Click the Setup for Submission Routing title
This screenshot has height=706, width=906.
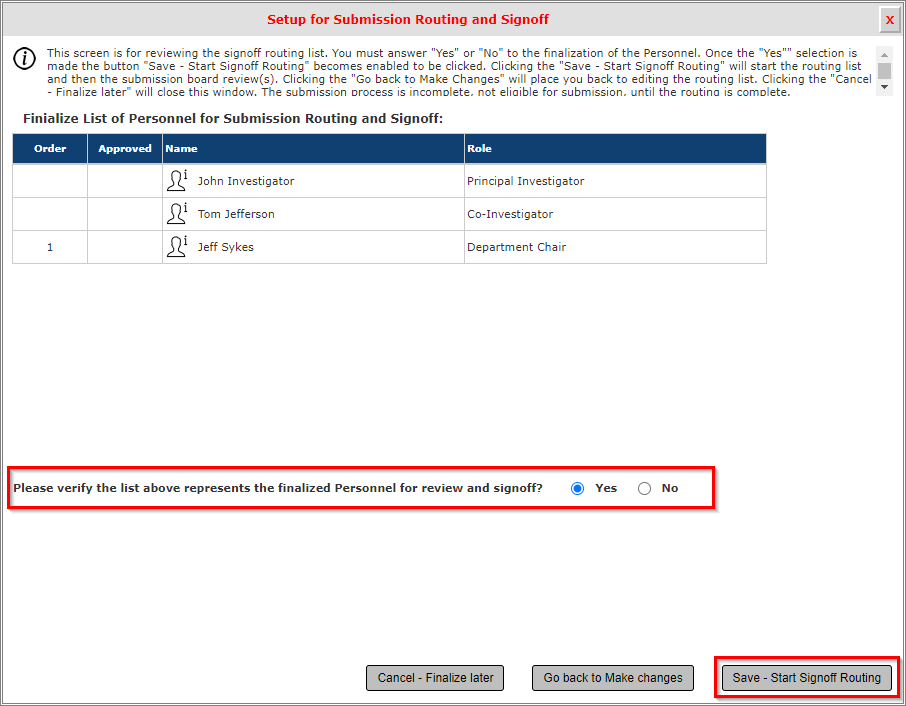point(407,19)
